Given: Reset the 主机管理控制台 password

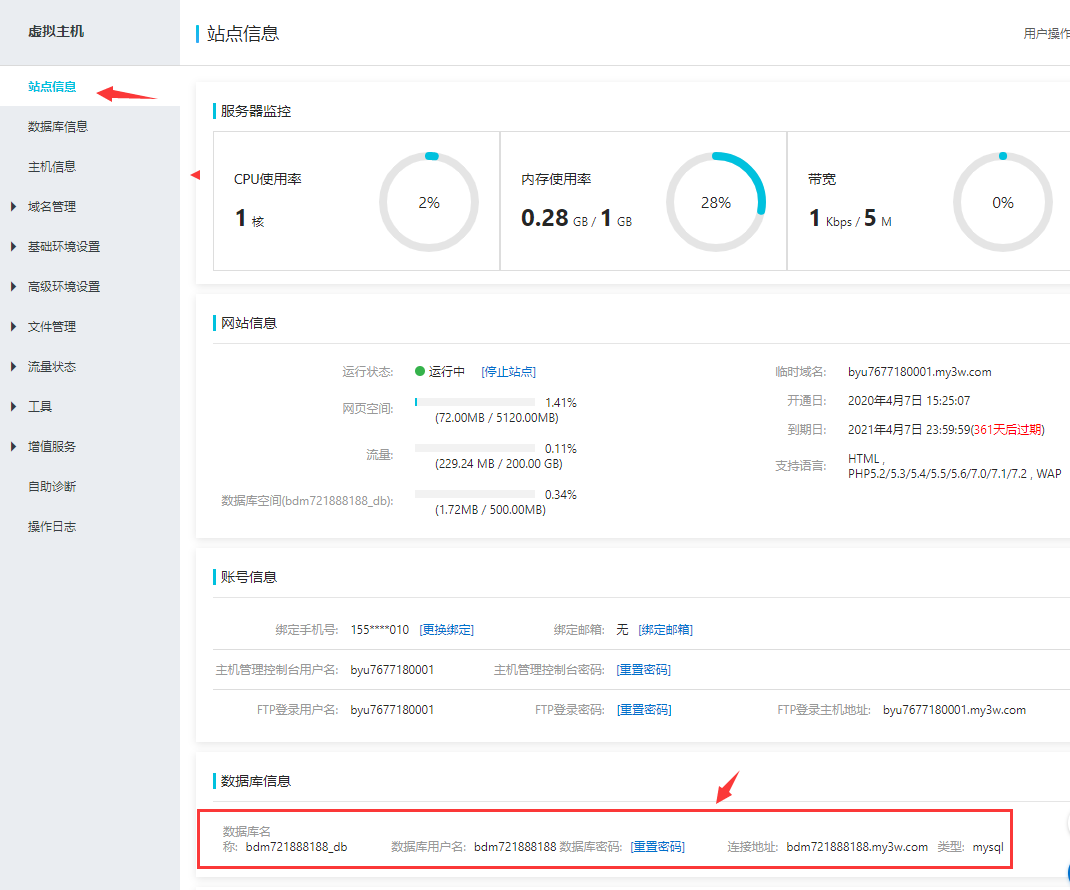Looking at the screenshot, I should point(643,670).
